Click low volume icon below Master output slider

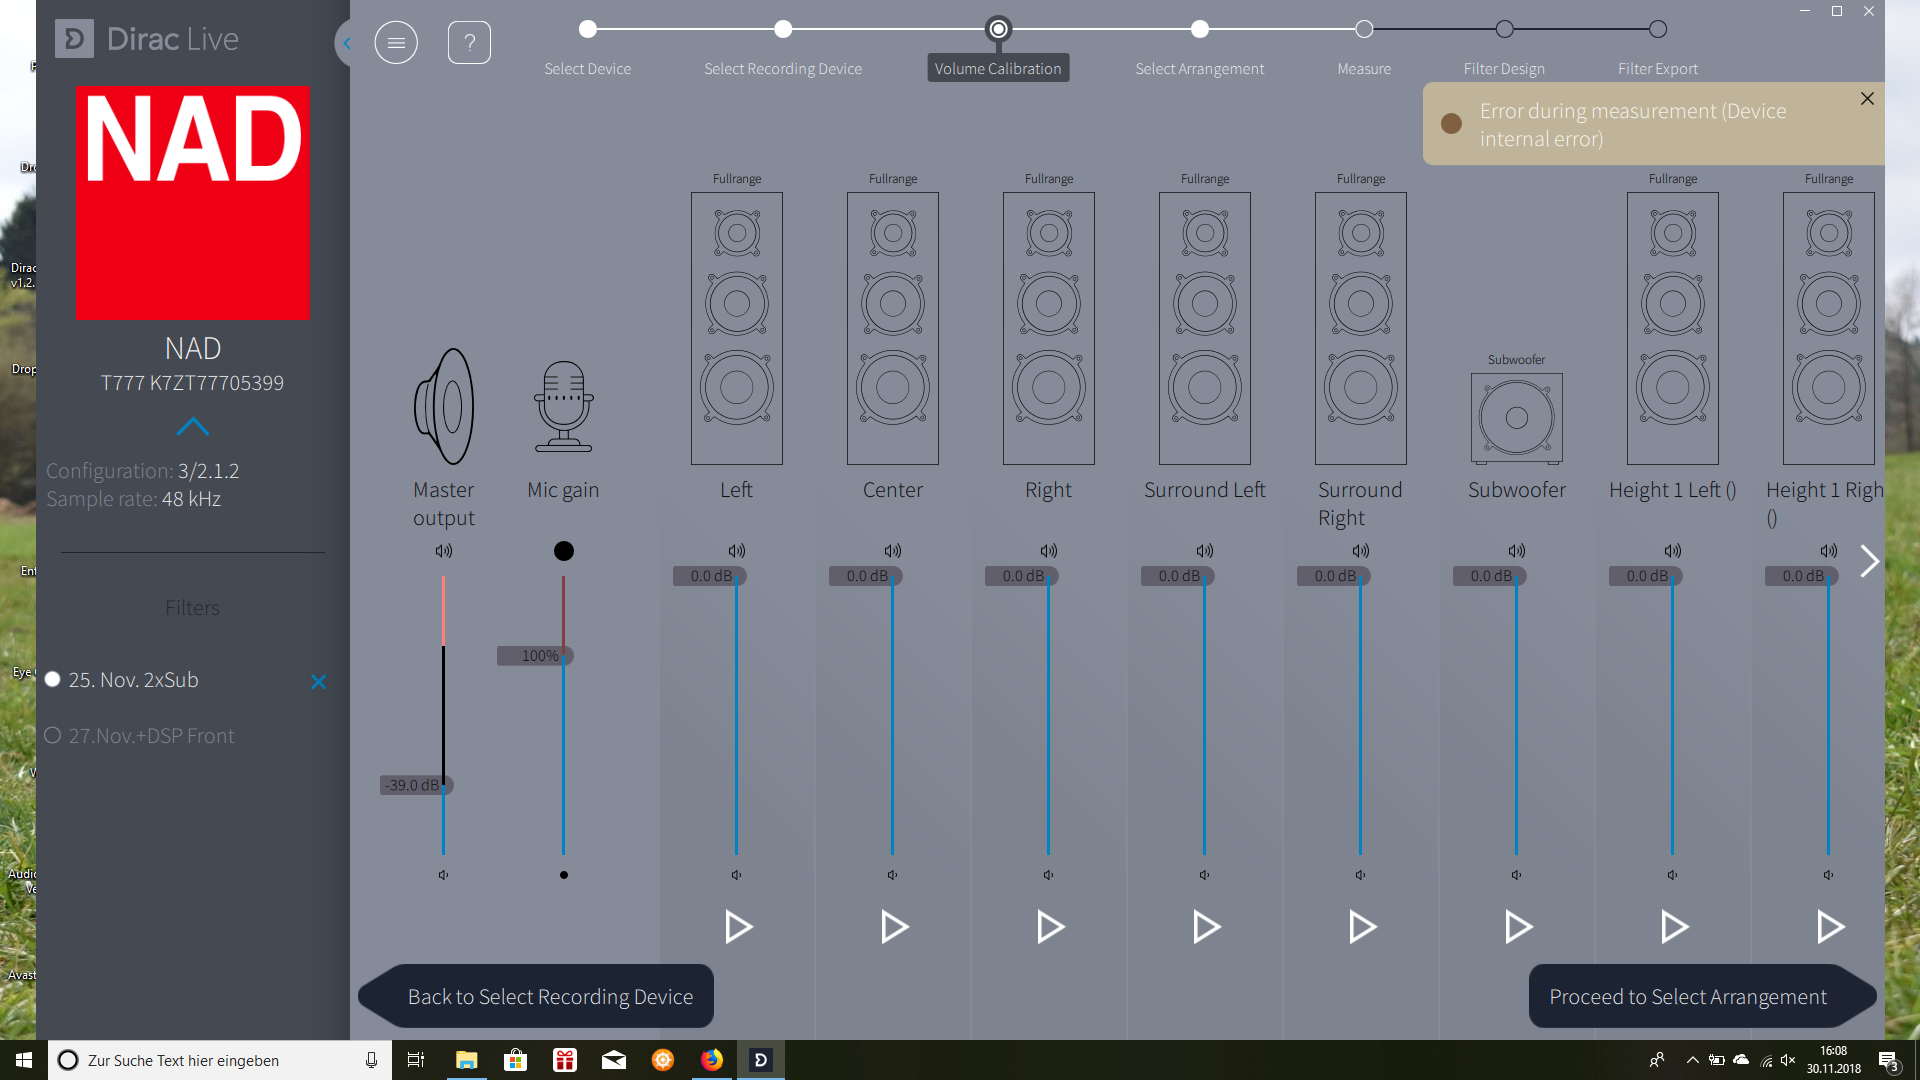[444, 875]
